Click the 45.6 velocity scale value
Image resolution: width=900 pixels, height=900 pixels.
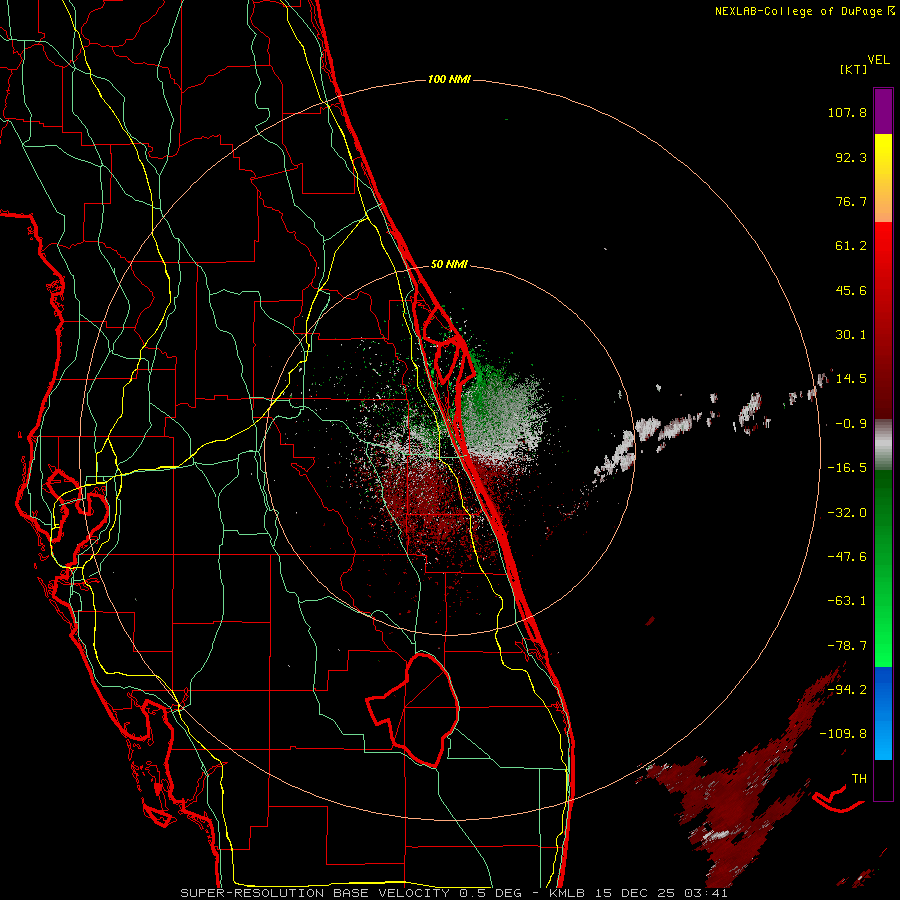pos(851,290)
